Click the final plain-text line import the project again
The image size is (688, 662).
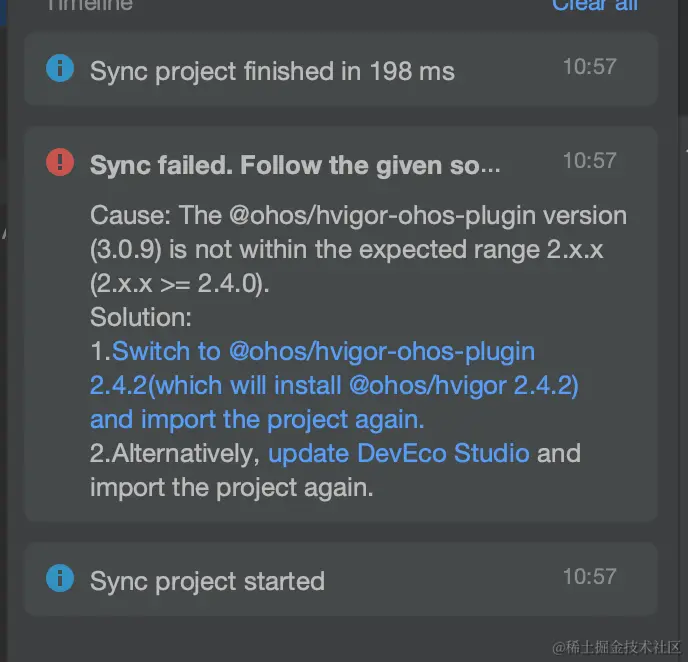pyautogui.click(x=231, y=487)
